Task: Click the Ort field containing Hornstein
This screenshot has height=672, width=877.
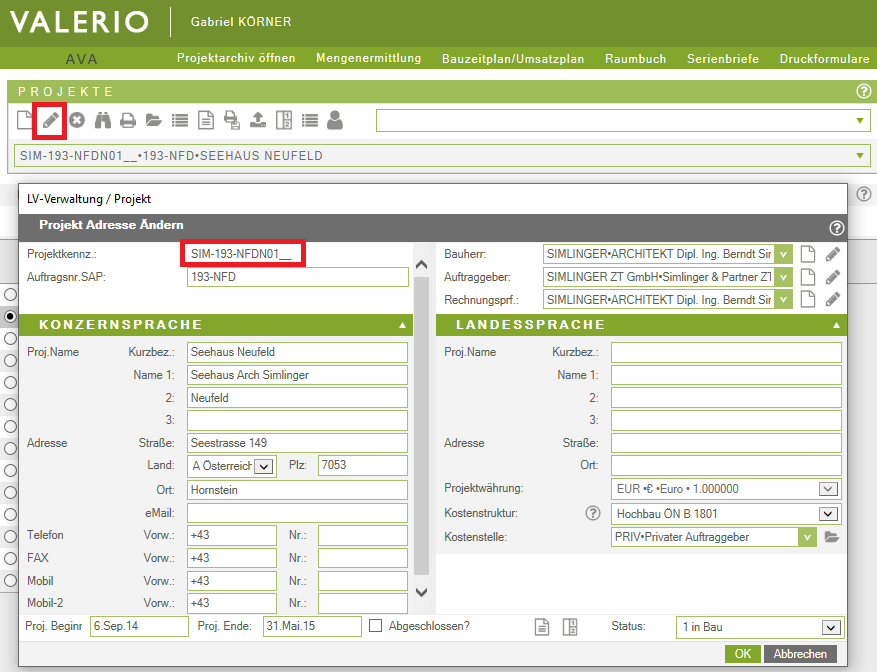Action: [x=297, y=490]
